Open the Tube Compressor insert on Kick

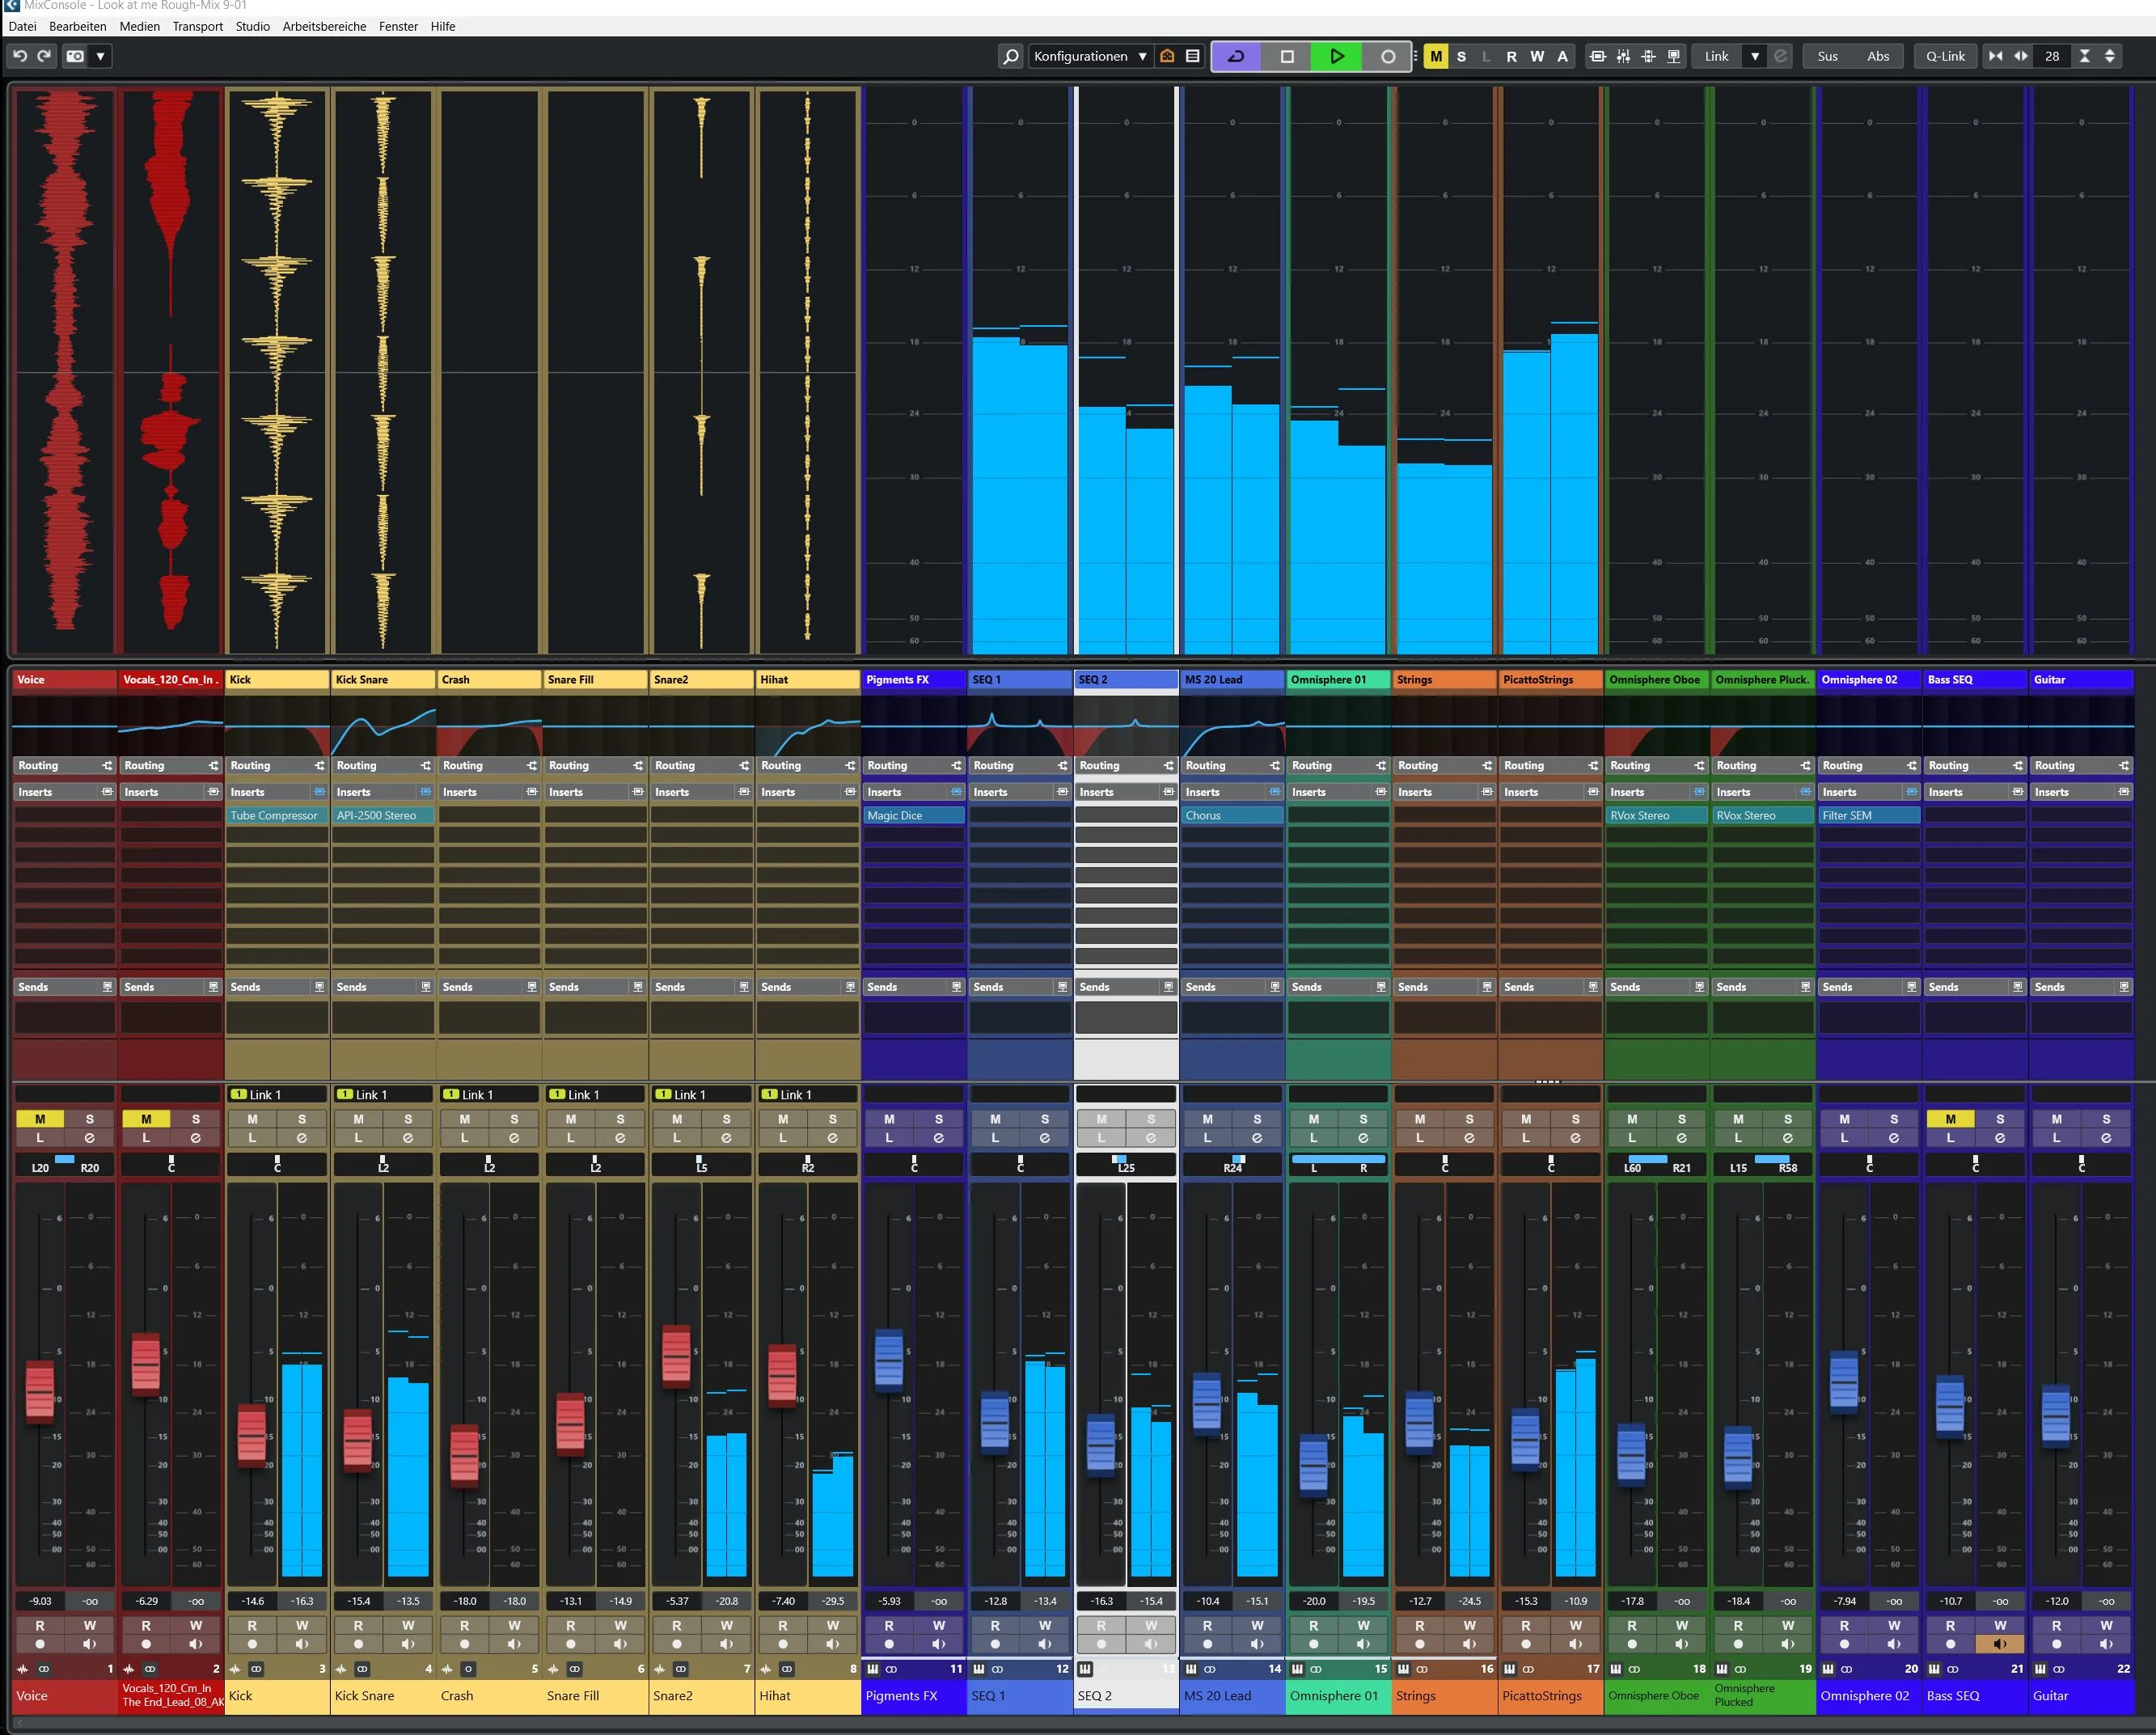(276, 815)
